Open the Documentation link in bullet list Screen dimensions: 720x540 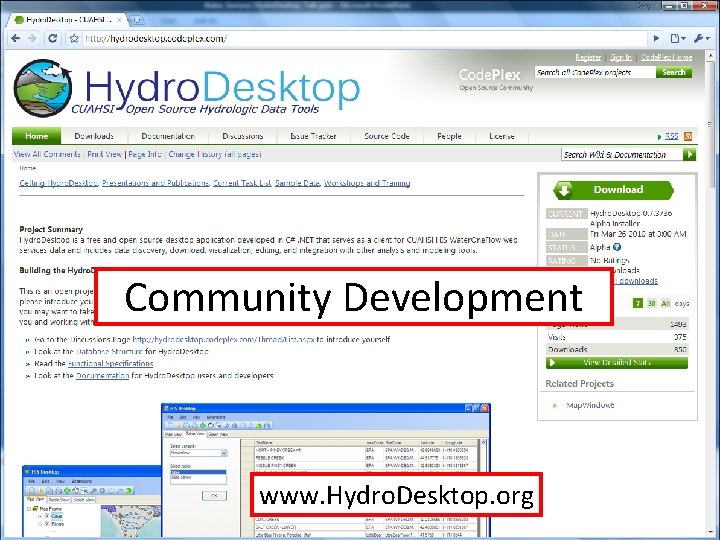tap(102, 375)
